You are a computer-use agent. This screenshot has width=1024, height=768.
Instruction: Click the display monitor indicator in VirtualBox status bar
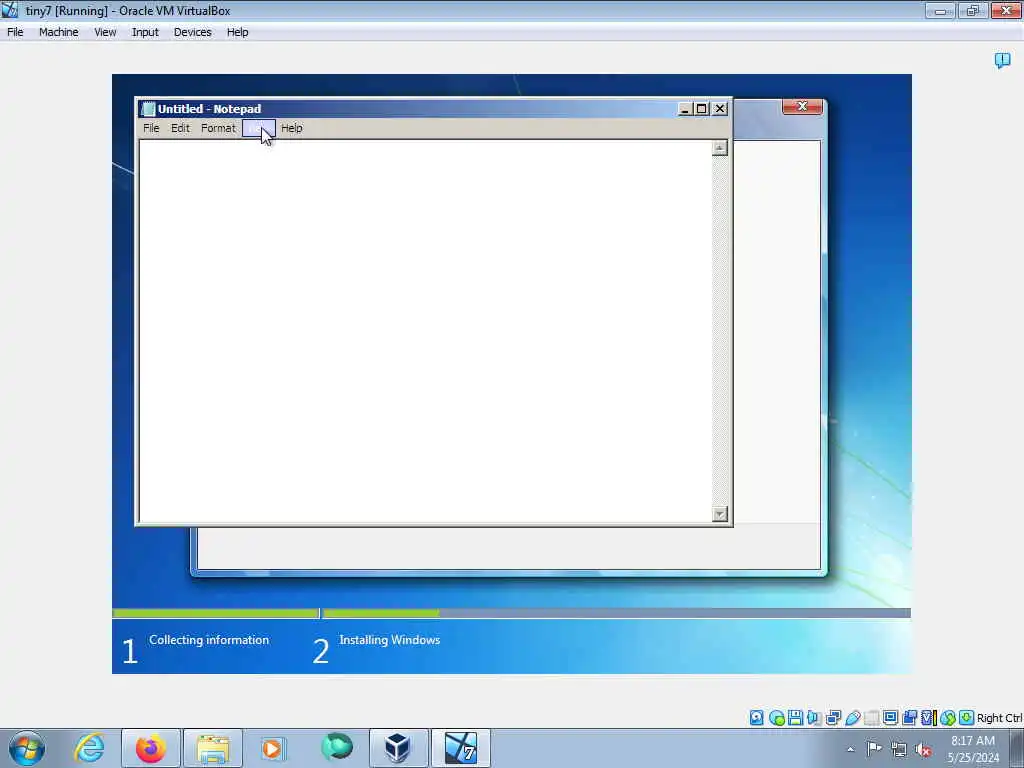click(890, 718)
